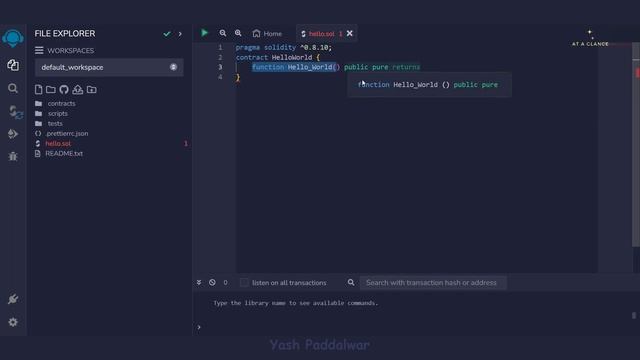The height and width of the screenshot is (360, 640).
Task: Open the File Explorer sidebar icon
Action: coord(13,65)
